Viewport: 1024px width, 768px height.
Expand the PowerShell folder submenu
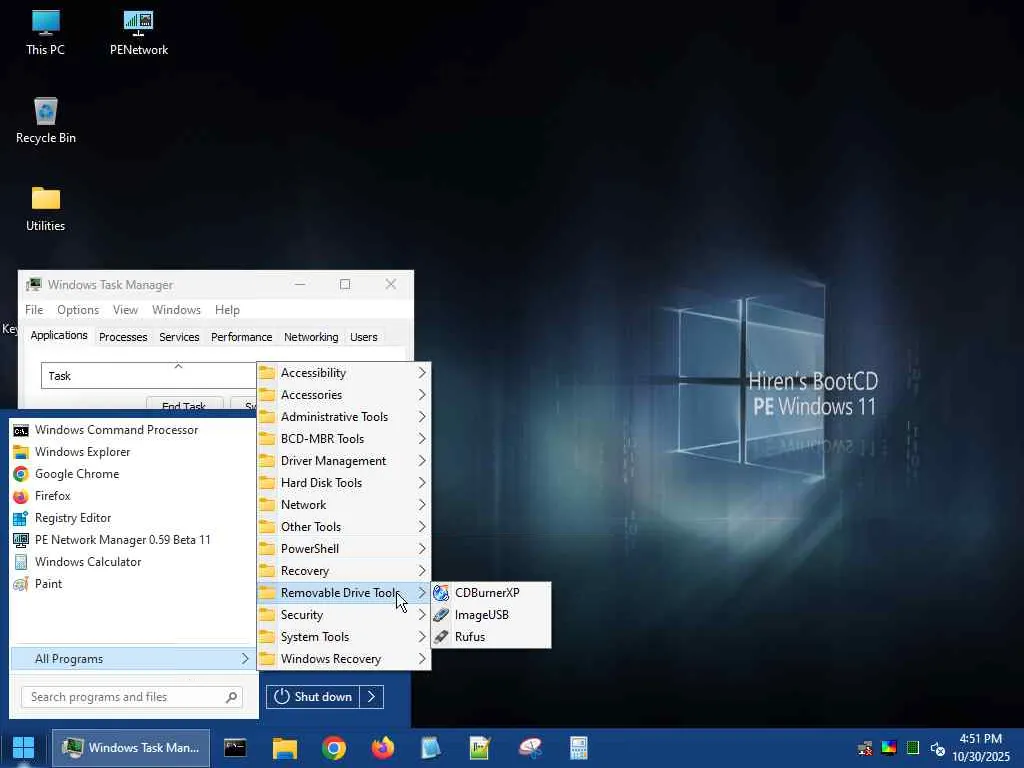[344, 549]
